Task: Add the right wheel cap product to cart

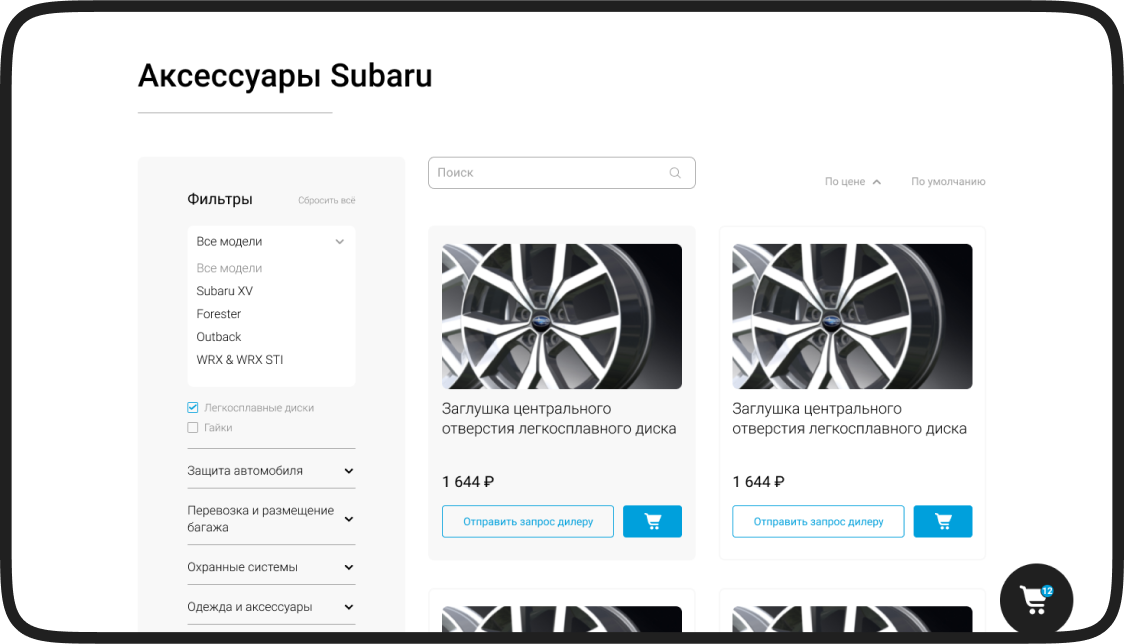Action: (943, 521)
